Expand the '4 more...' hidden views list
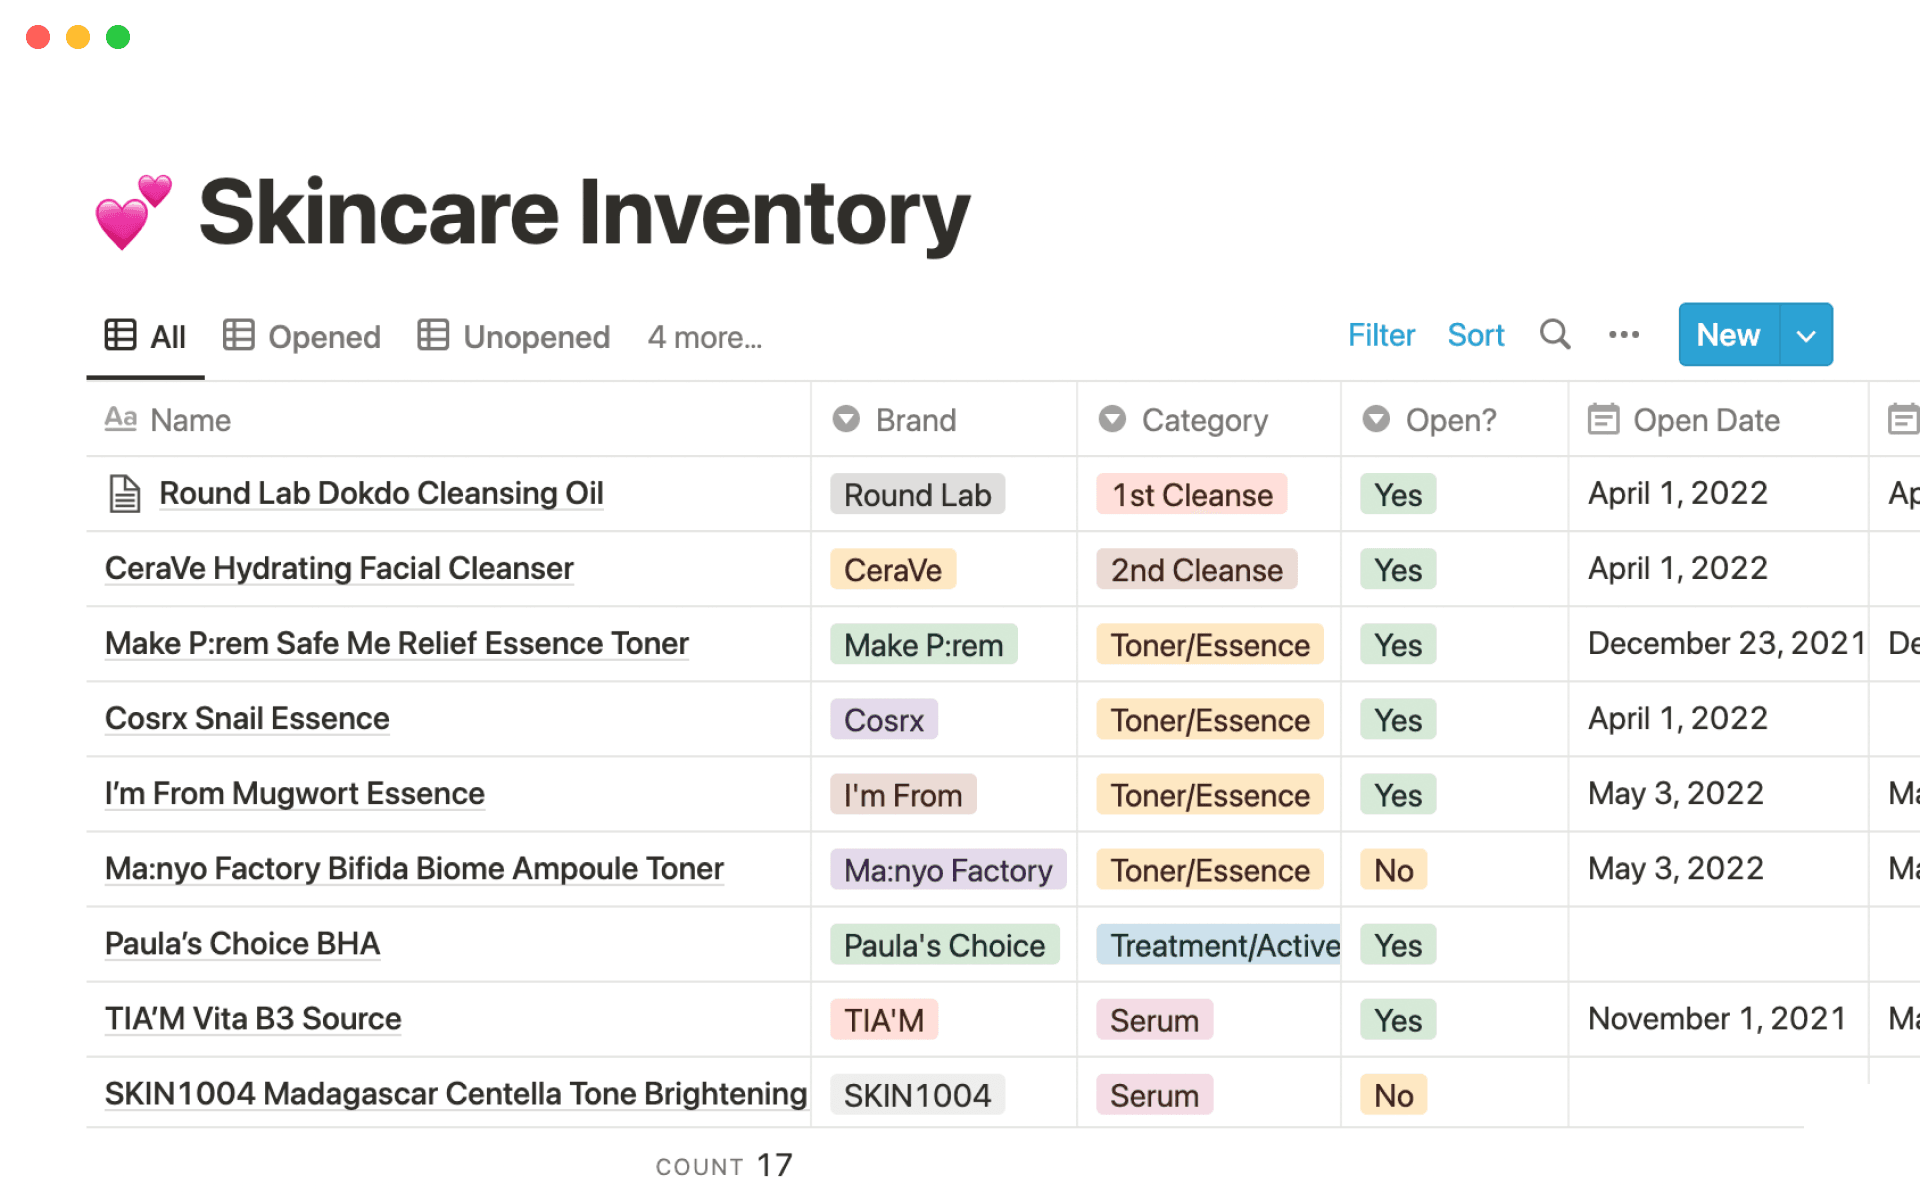This screenshot has height=1200, width=1920. pyautogui.click(x=704, y=337)
